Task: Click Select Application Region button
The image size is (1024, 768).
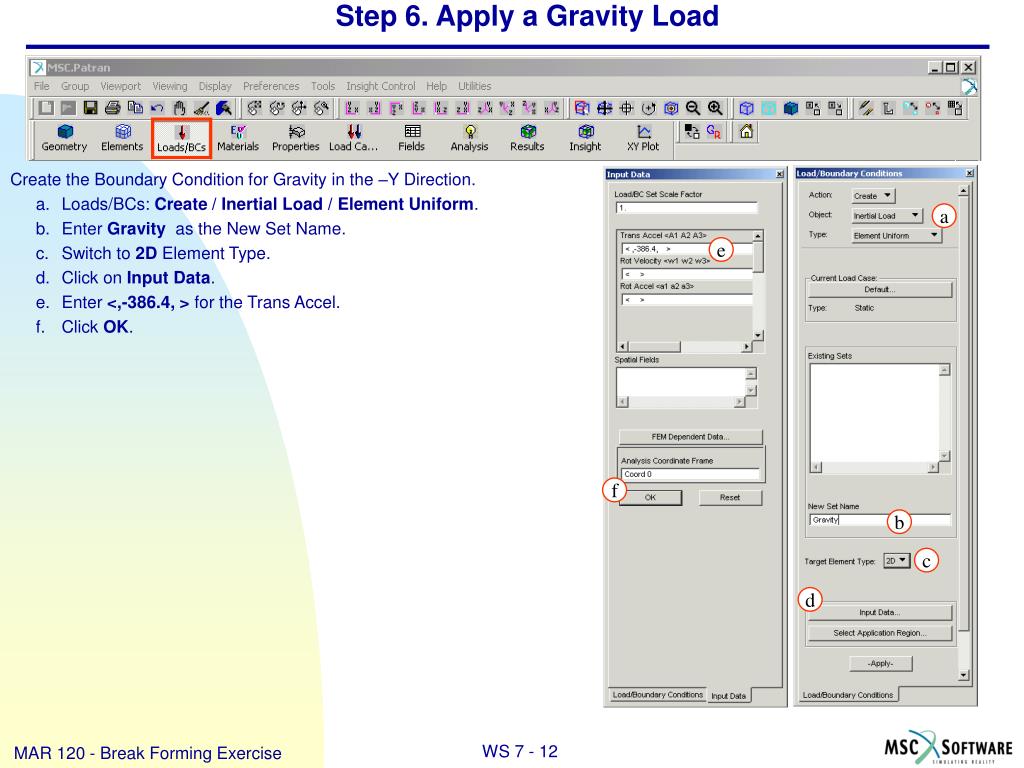Action: tap(880, 633)
